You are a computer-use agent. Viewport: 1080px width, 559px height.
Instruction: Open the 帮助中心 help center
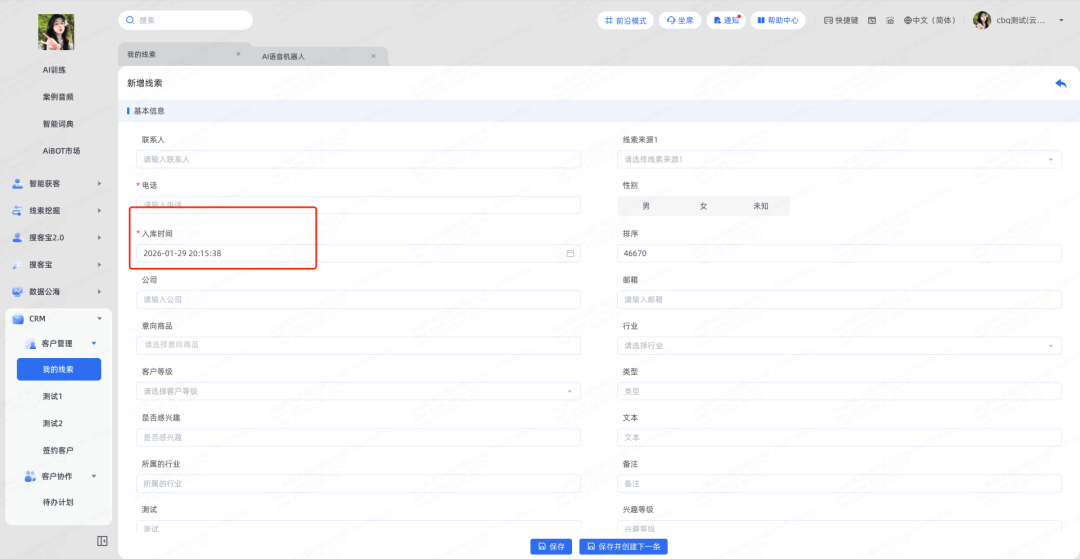(776, 20)
